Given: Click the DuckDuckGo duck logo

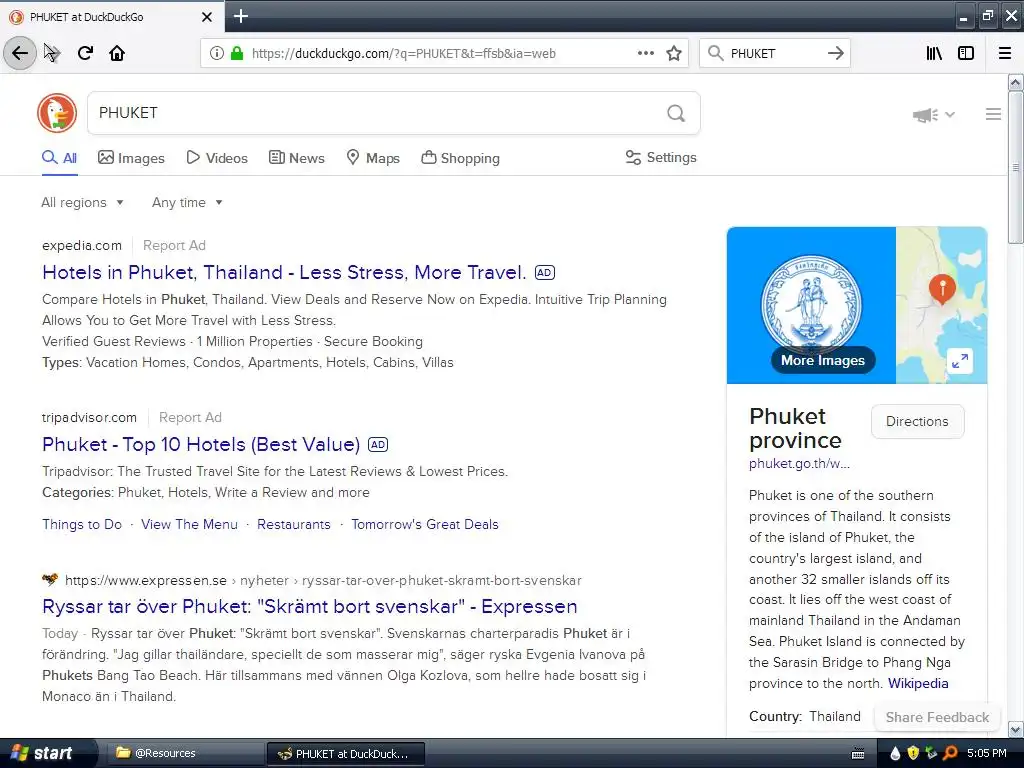Looking at the screenshot, I should pyautogui.click(x=57, y=113).
